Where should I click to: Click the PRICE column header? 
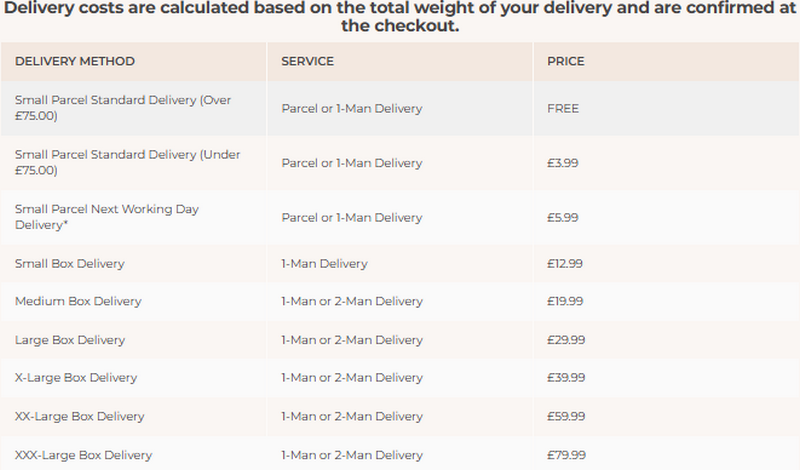tap(566, 62)
